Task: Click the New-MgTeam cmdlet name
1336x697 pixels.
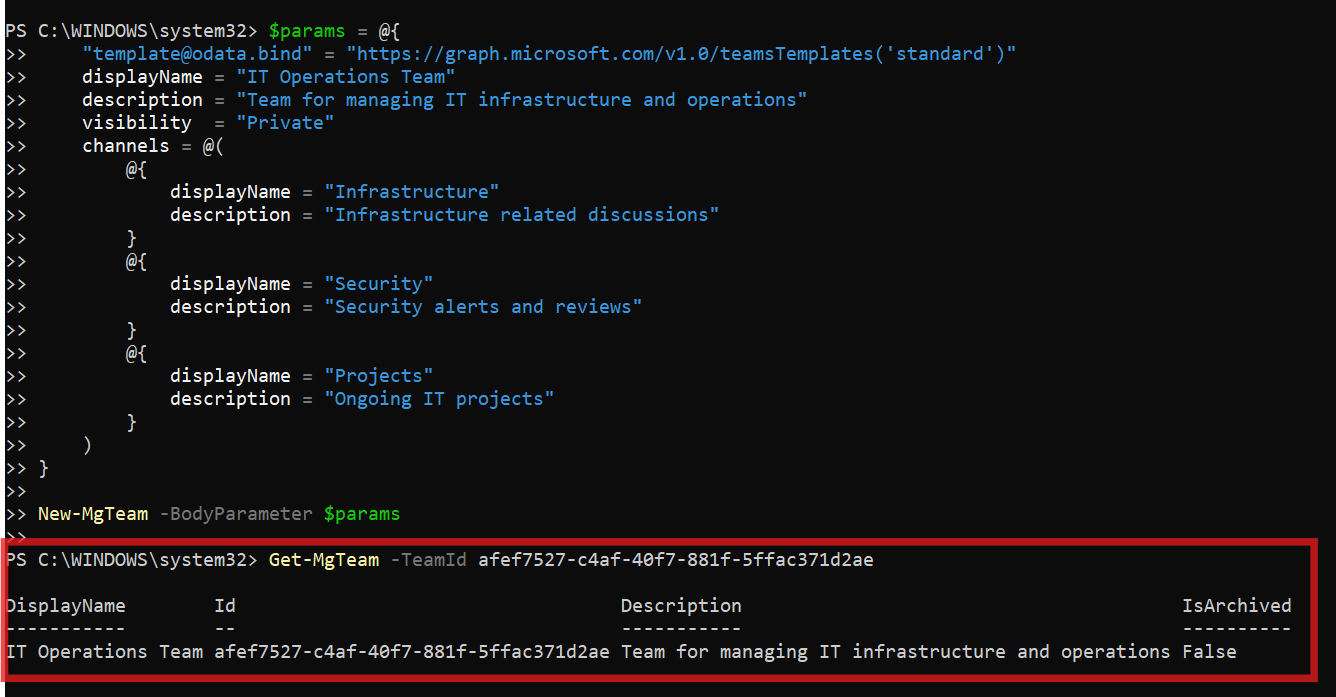Action: (92, 514)
